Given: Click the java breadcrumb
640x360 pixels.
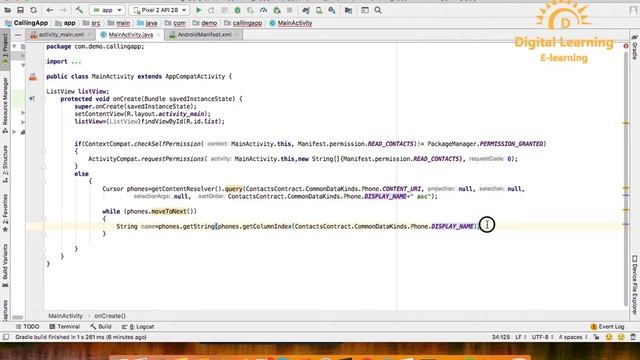Looking at the screenshot, I should click(147, 23).
